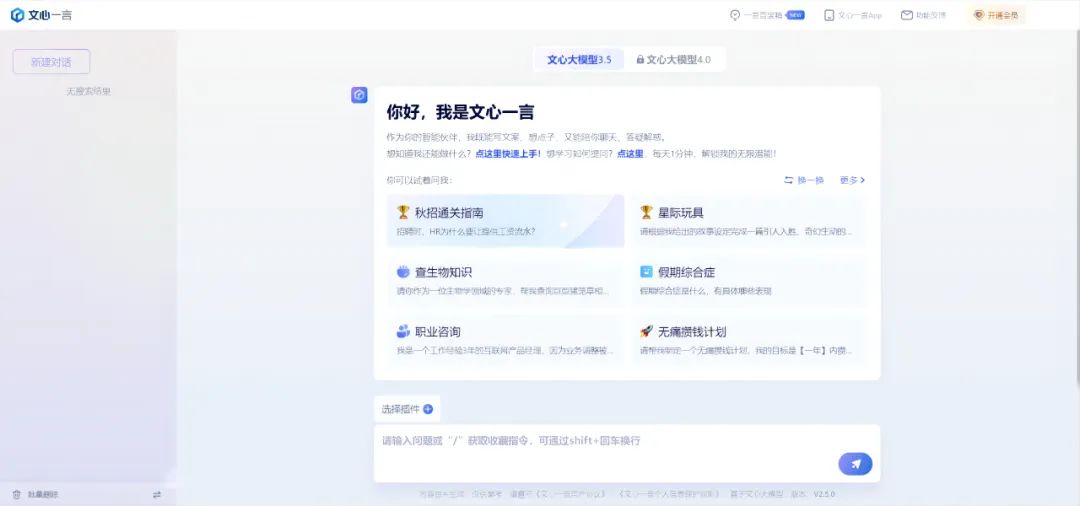Viewport: 1080px width, 506px height.
Task: Click the V2.5.0 version text
Action: pyautogui.click(x=824, y=494)
